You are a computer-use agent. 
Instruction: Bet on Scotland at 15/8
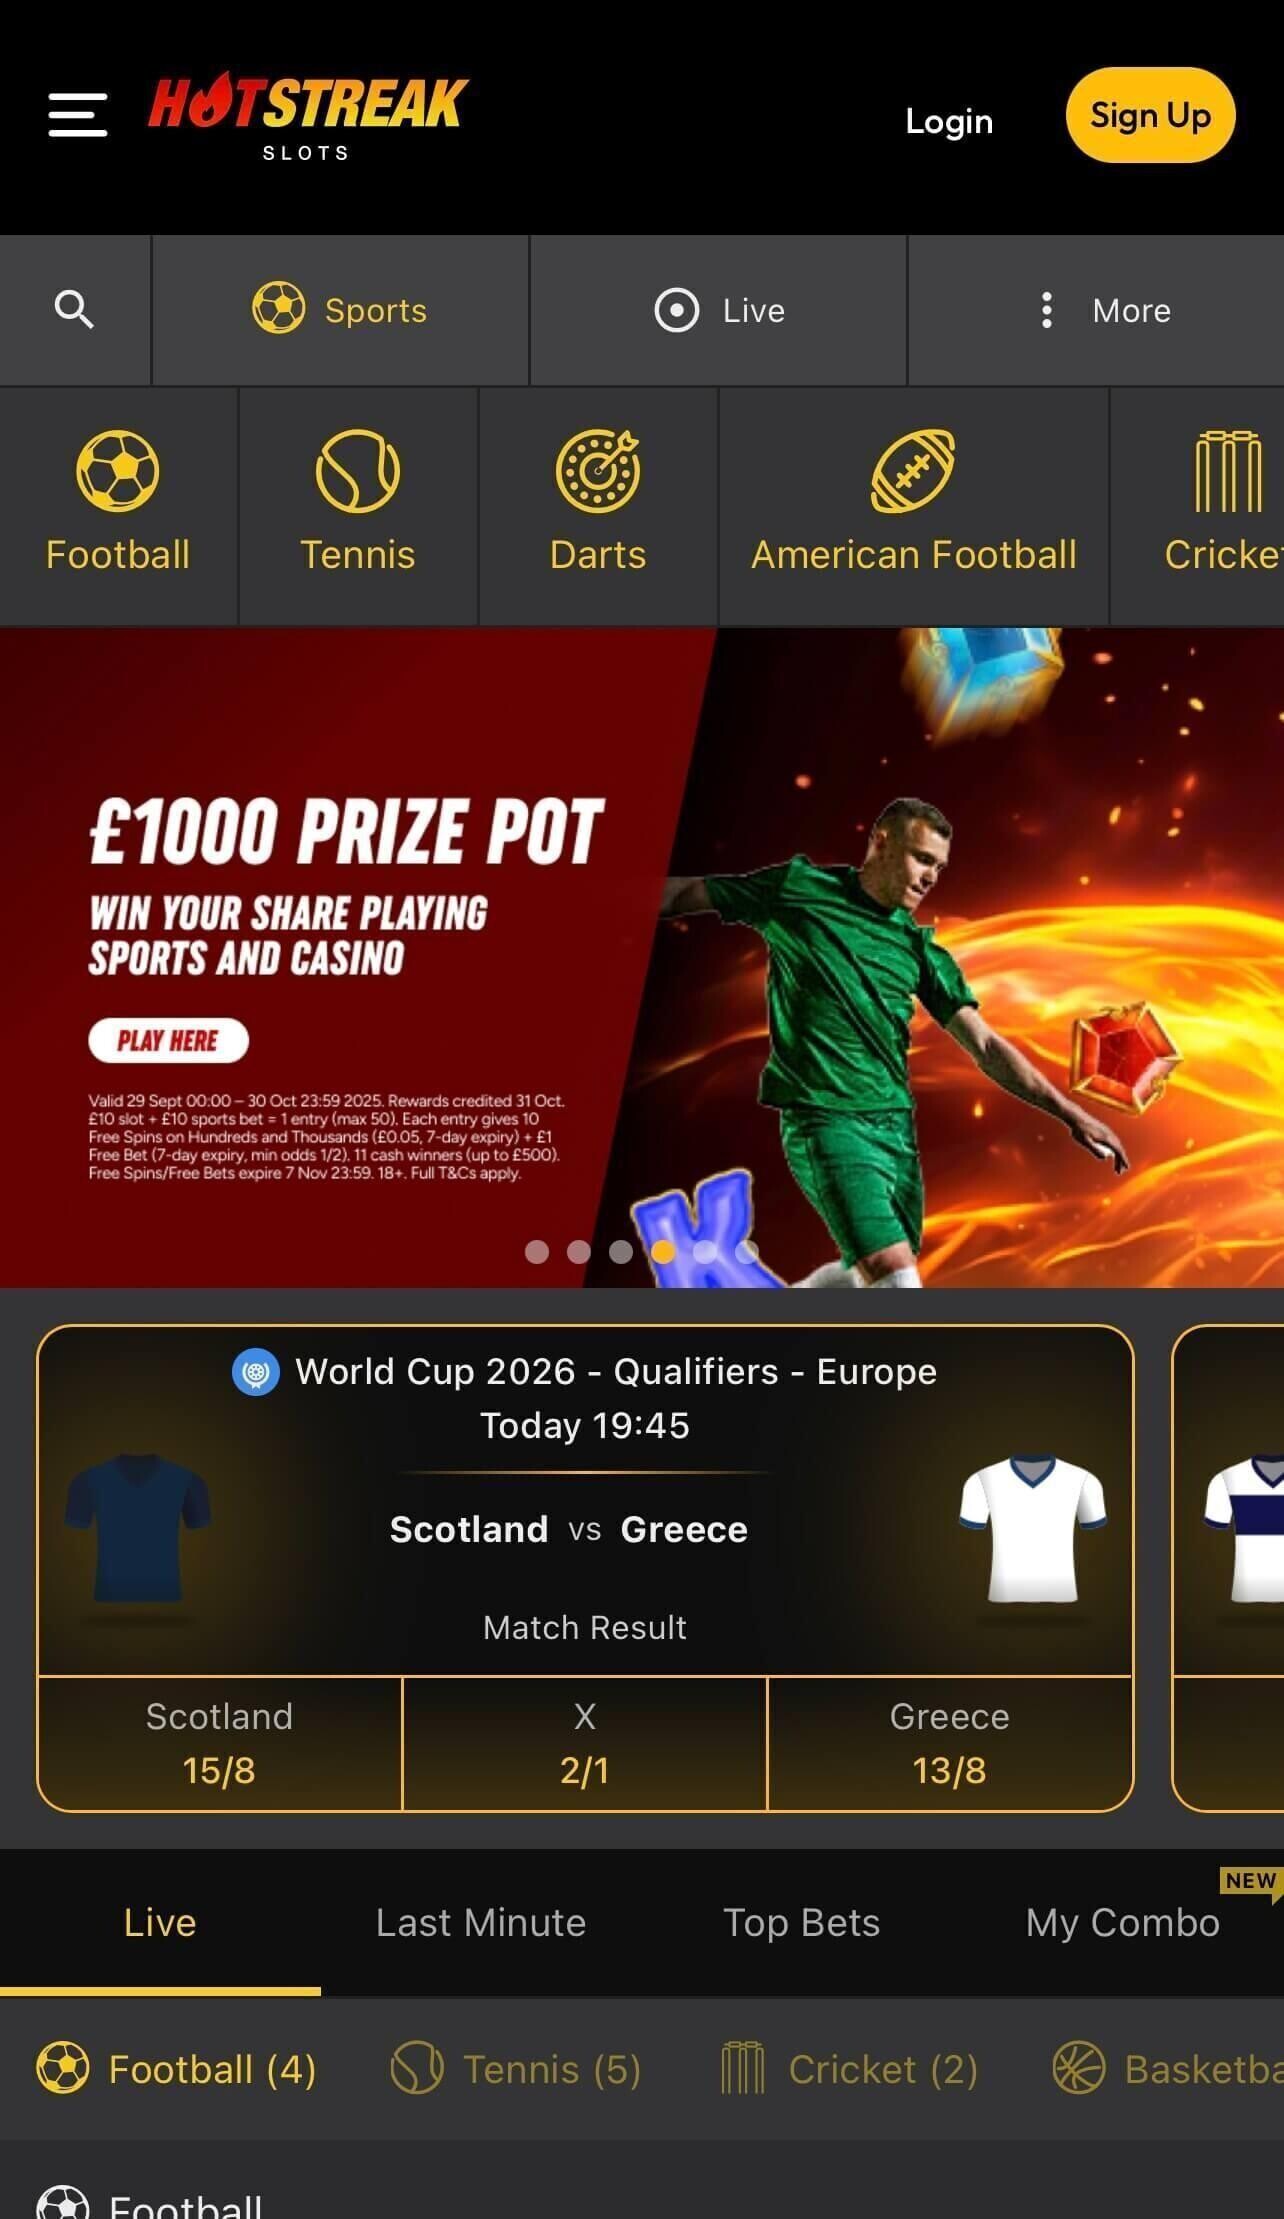tap(219, 1744)
